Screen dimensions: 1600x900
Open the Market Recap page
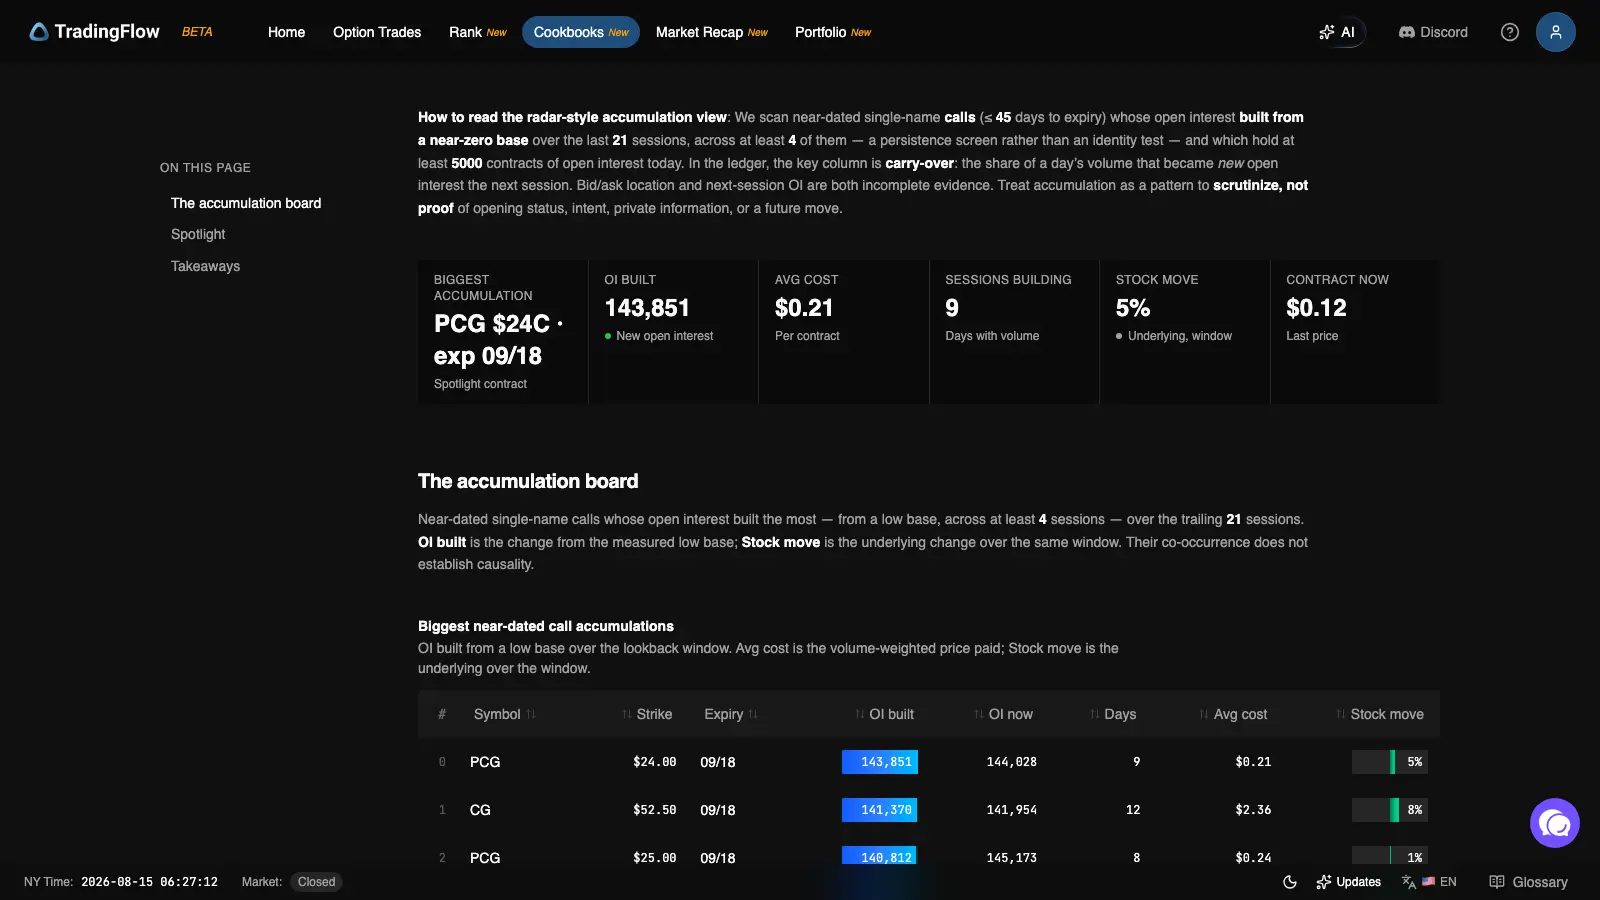[x=712, y=32]
